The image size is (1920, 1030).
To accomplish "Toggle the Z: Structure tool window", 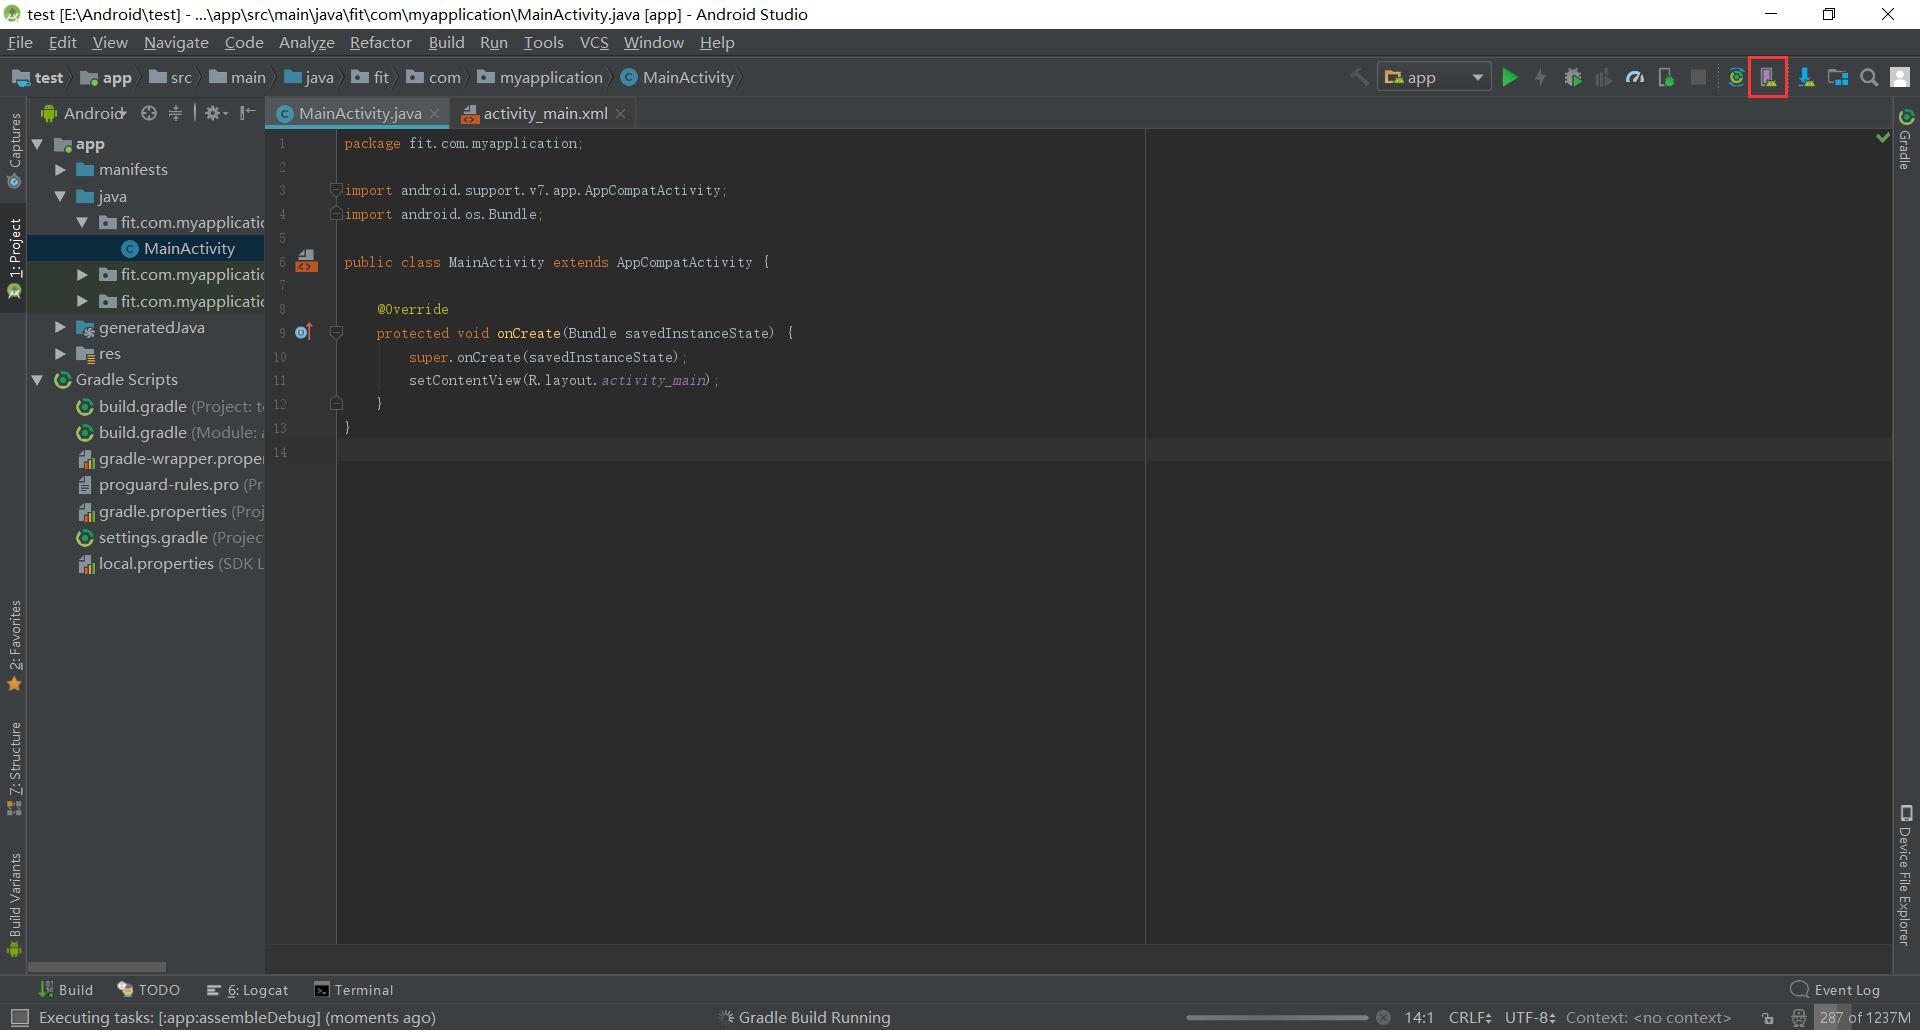I will coord(14,768).
